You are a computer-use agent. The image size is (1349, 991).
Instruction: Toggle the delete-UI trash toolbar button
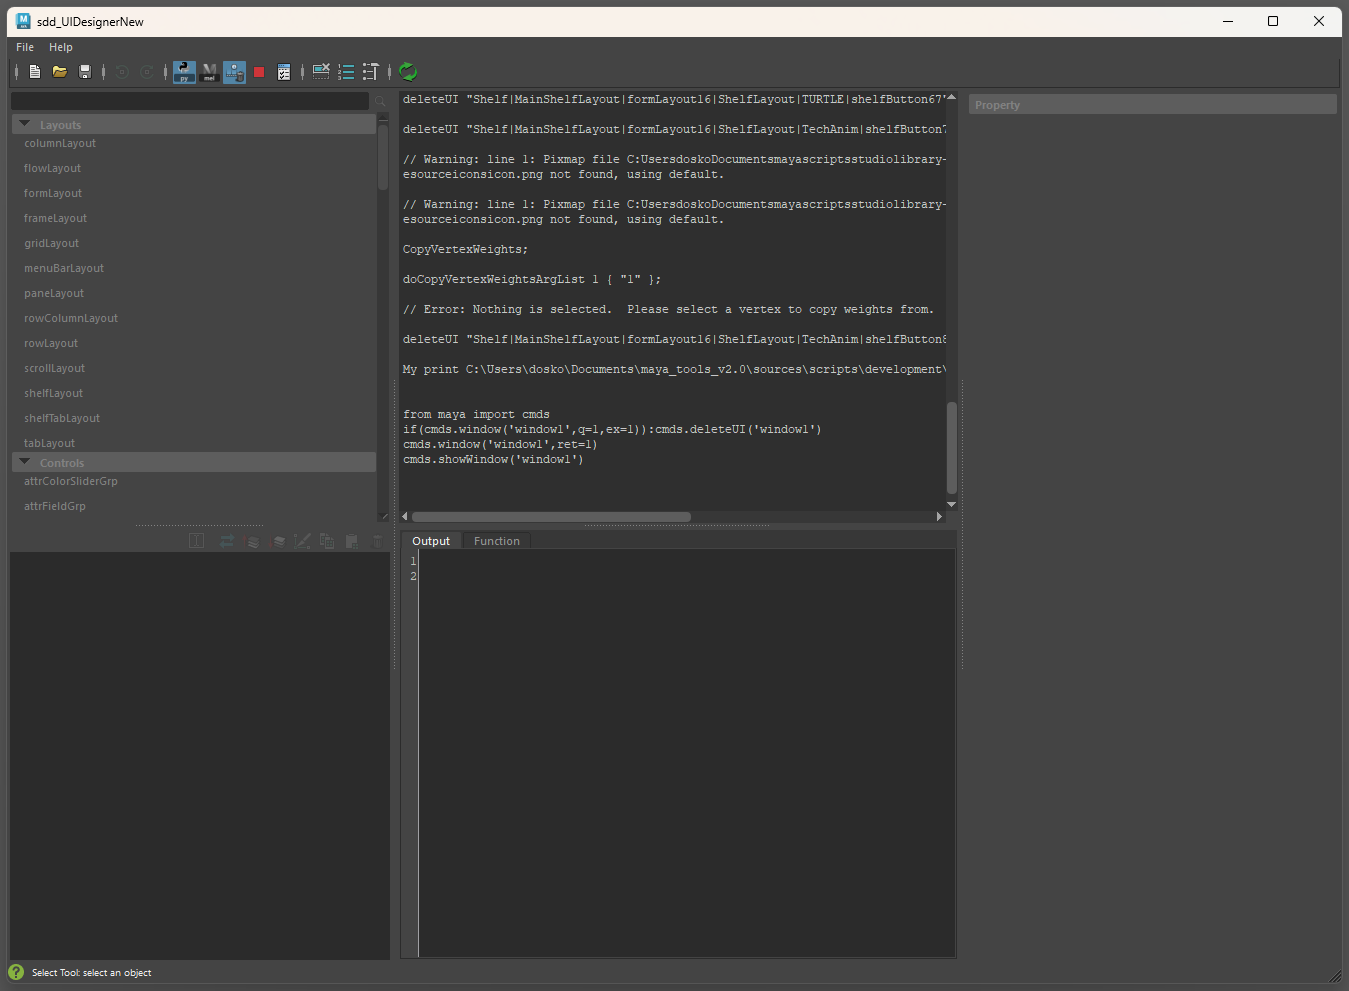tap(234, 72)
